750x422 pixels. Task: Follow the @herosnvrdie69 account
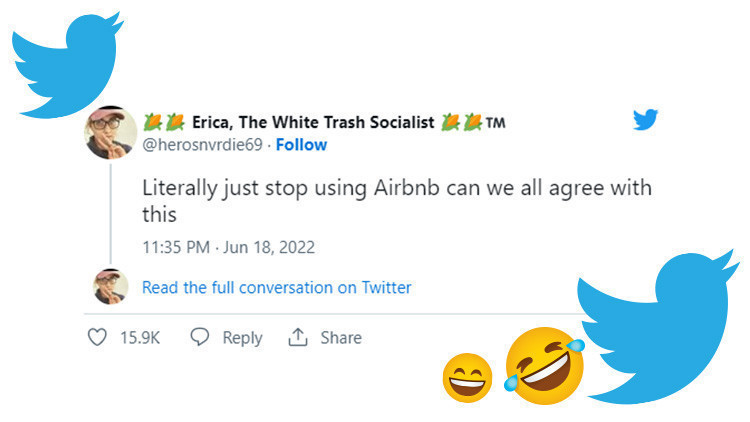coord(301,145)
